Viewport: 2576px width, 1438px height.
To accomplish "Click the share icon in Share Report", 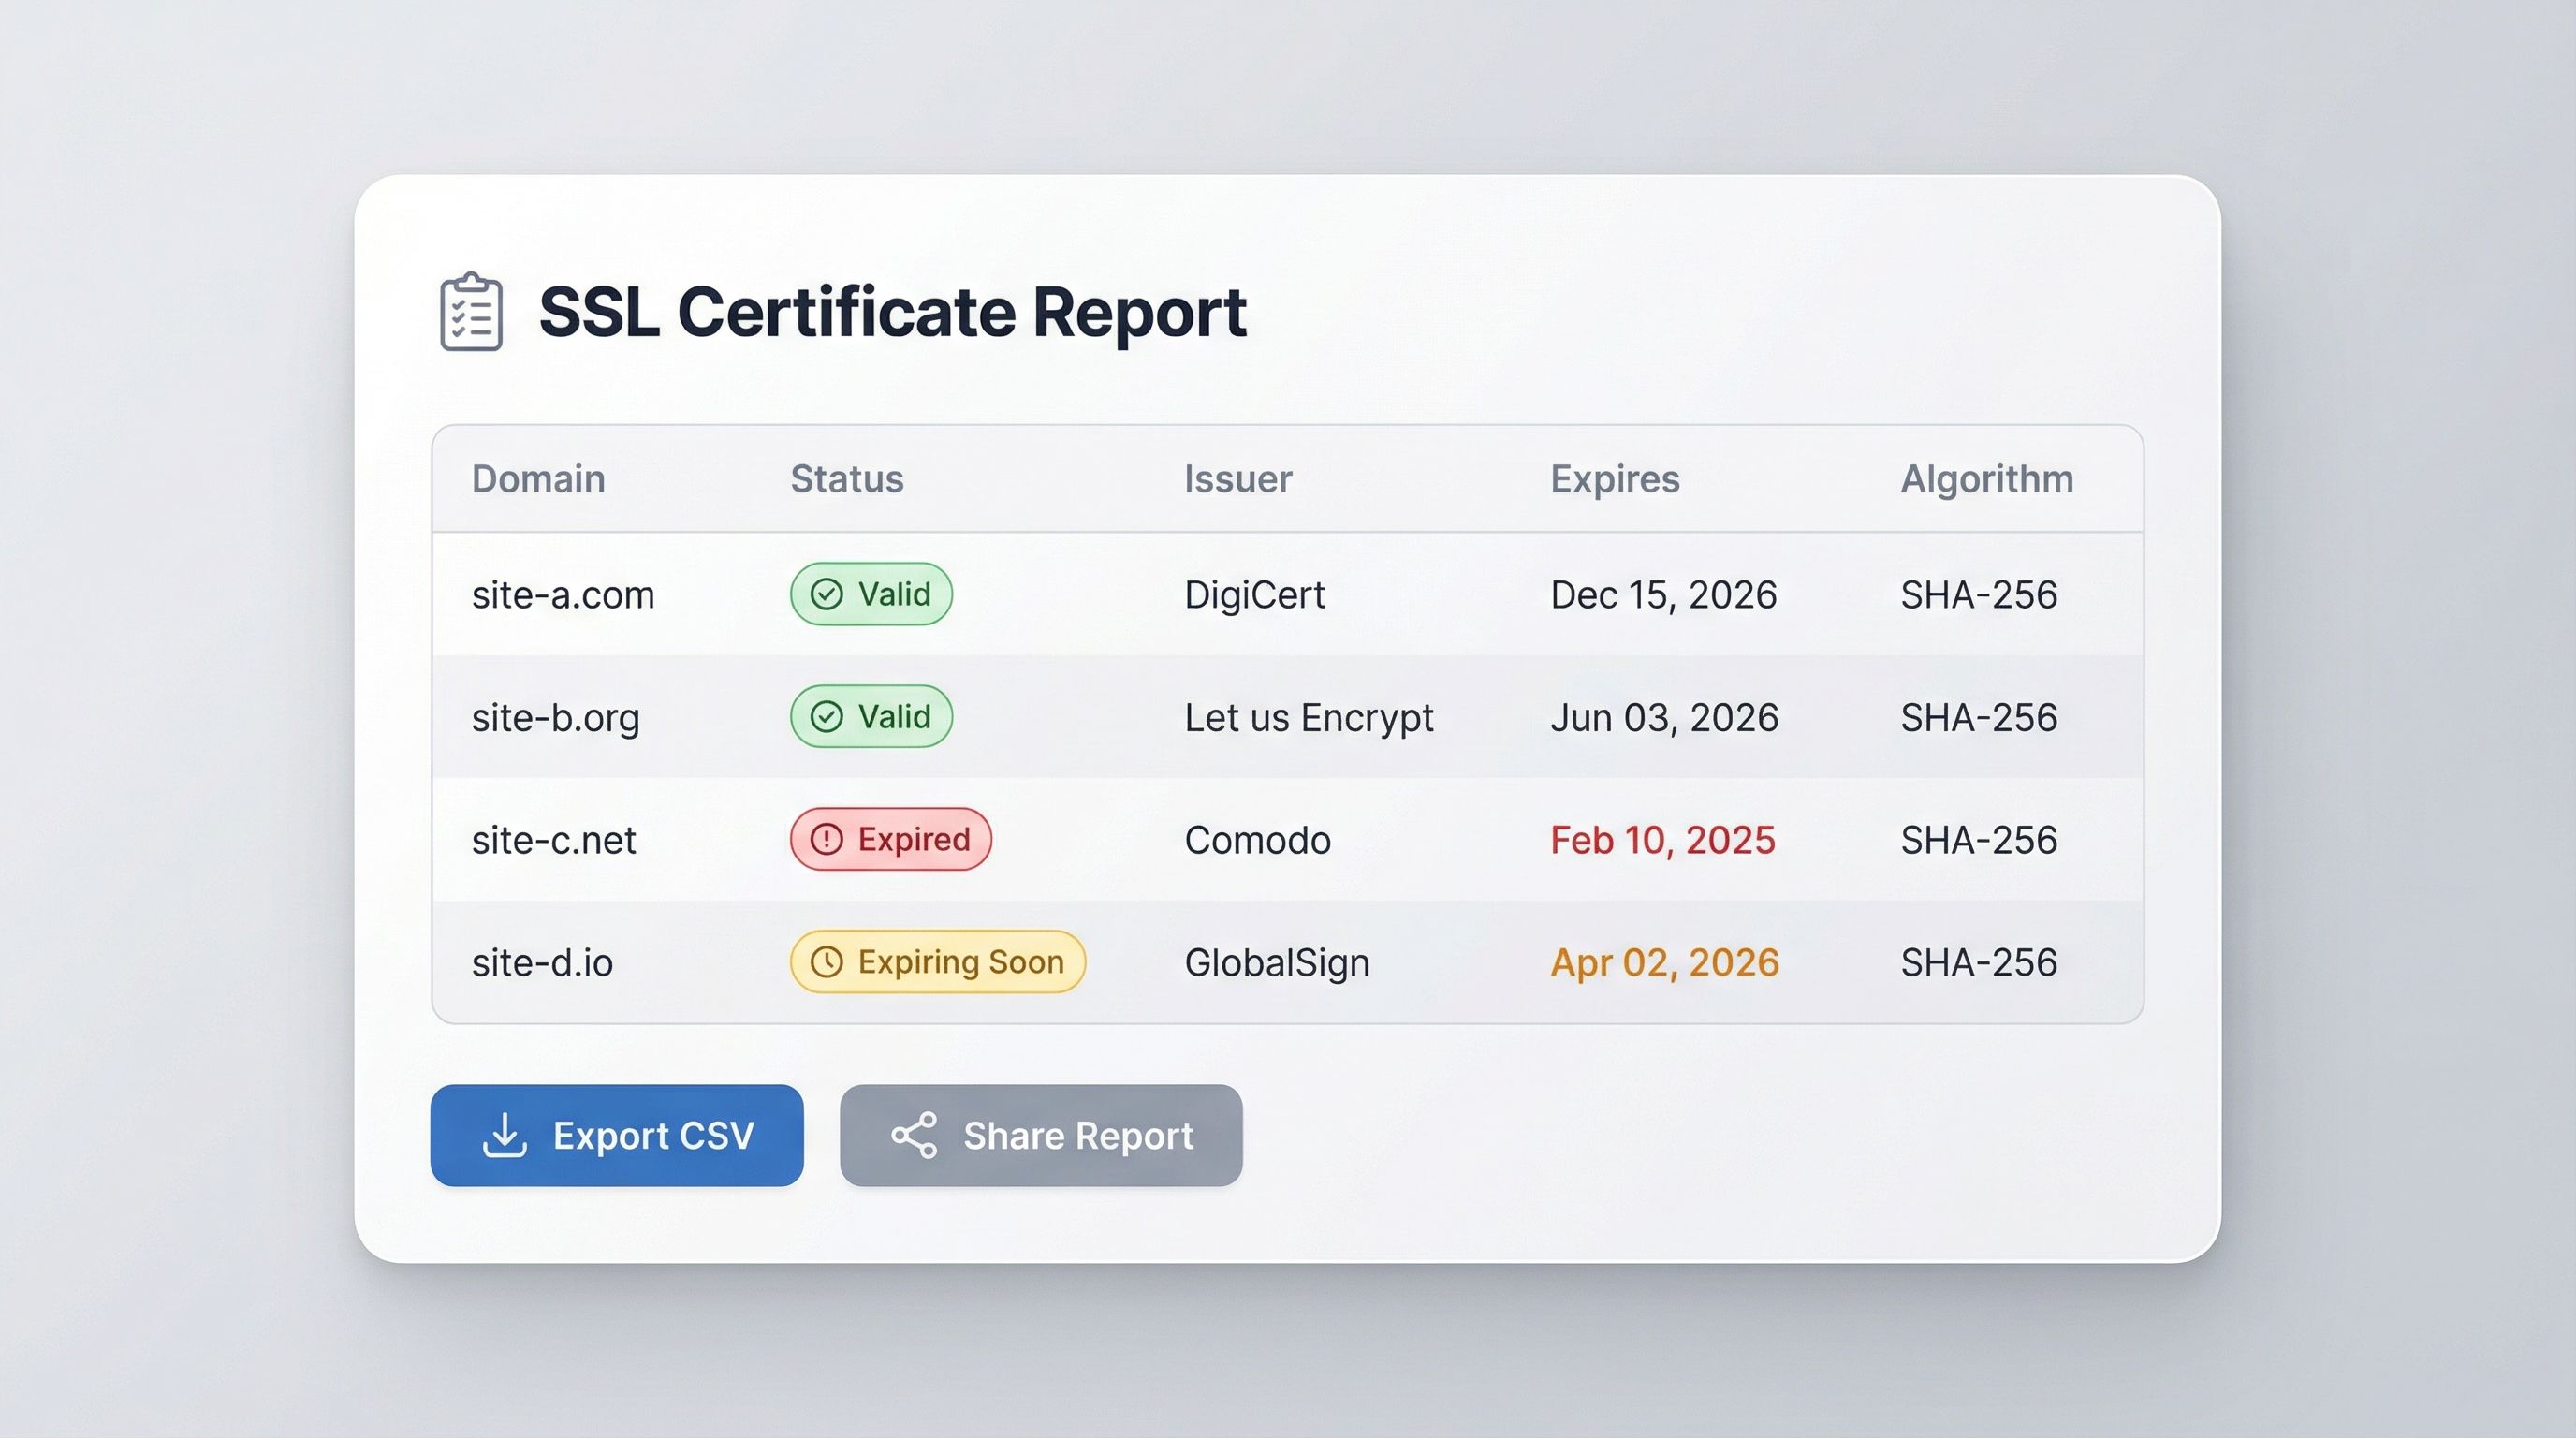I will point(914,1135).
